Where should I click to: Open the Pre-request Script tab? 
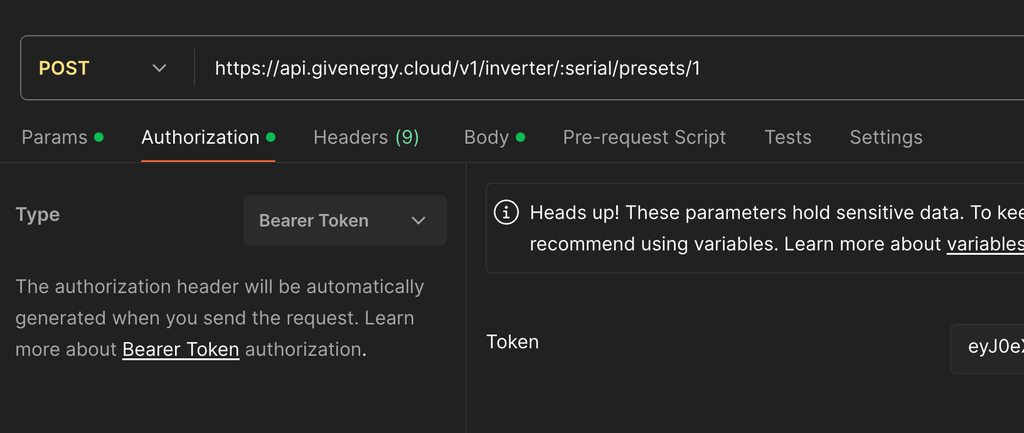click(644, 137)
